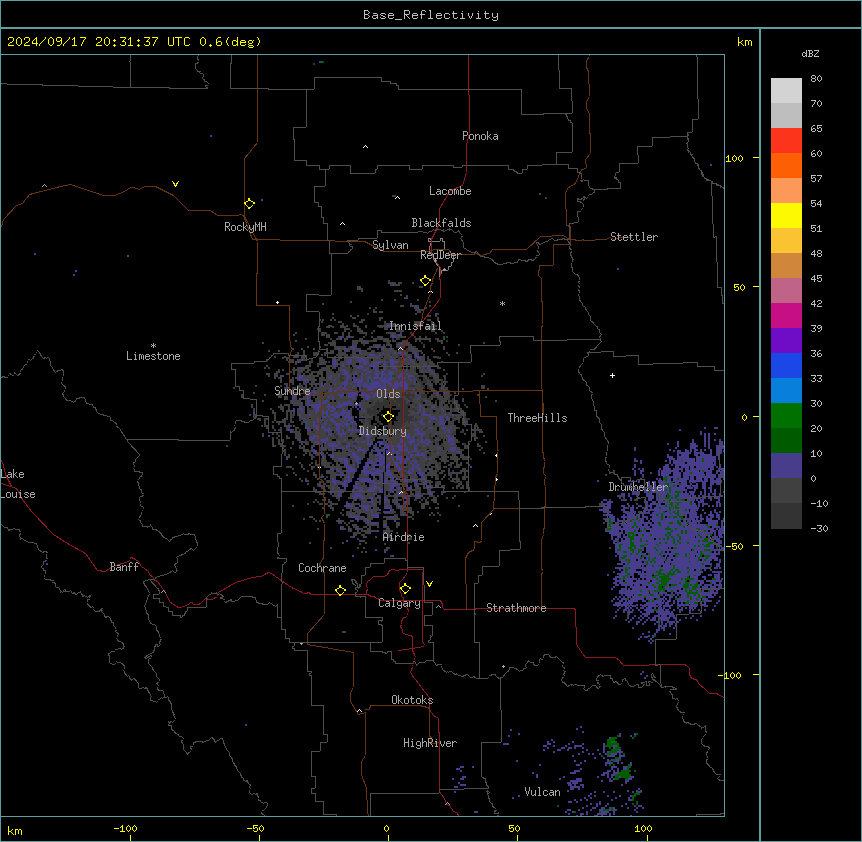
Task: Click the white plus marker east of ThreeHills
Action: (612, 375)
